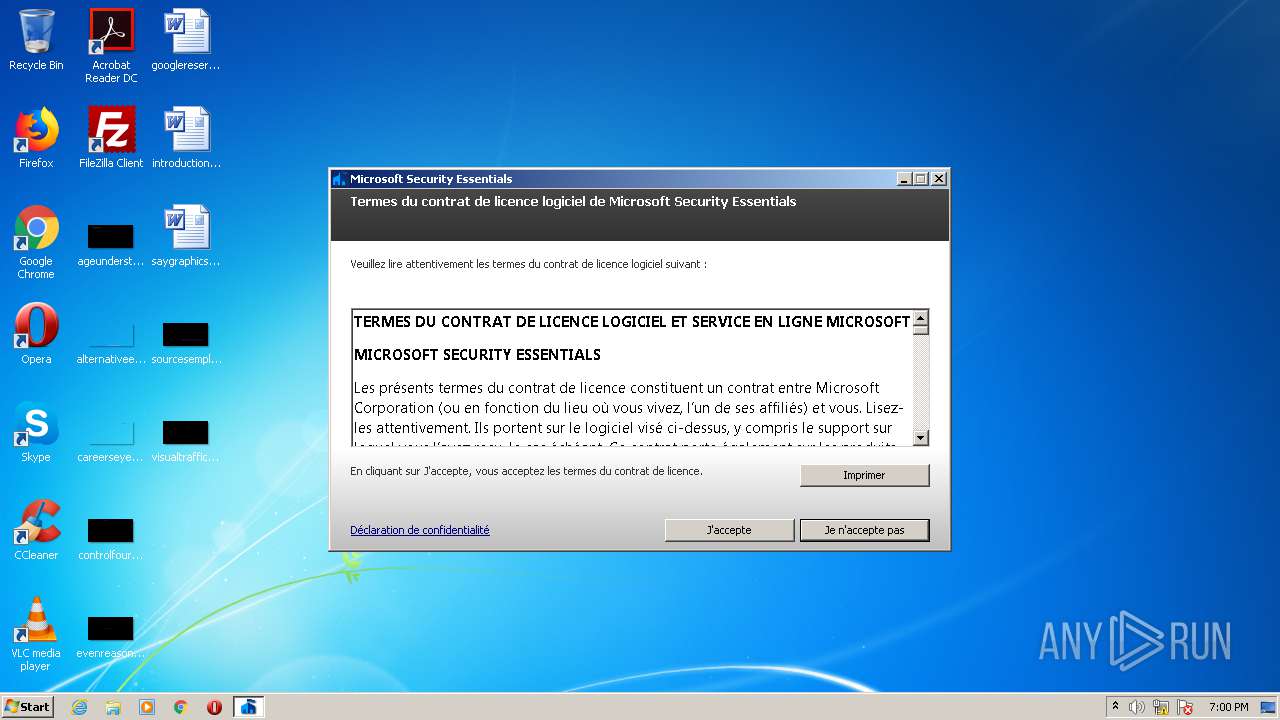The height and width of the screenshot is (720, 1280).
Task: Select the visualtraffic desktop file
Action: pos(186,438)
